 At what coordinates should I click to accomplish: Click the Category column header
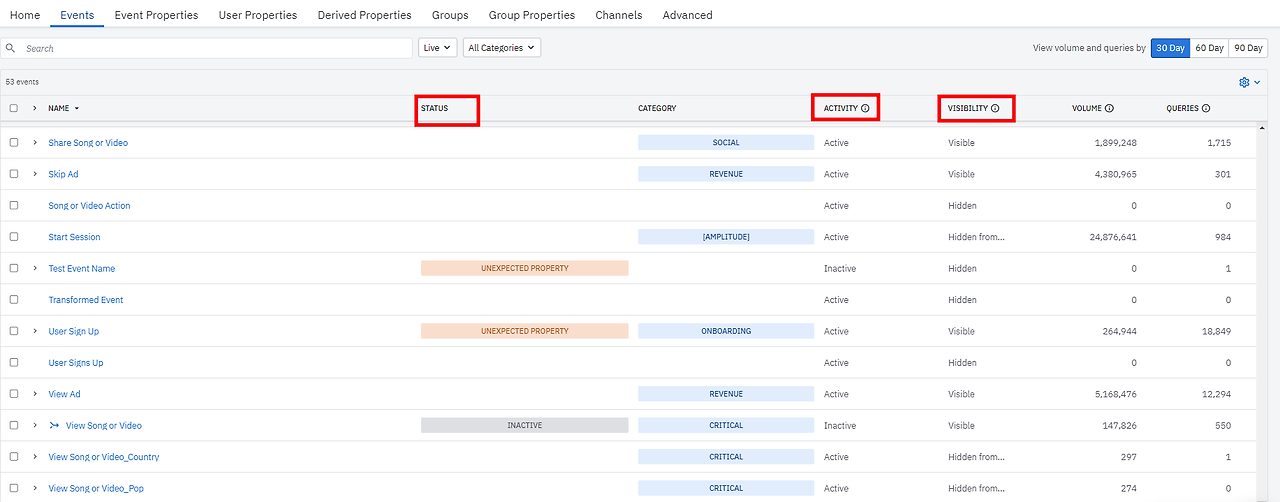(657, 108)
